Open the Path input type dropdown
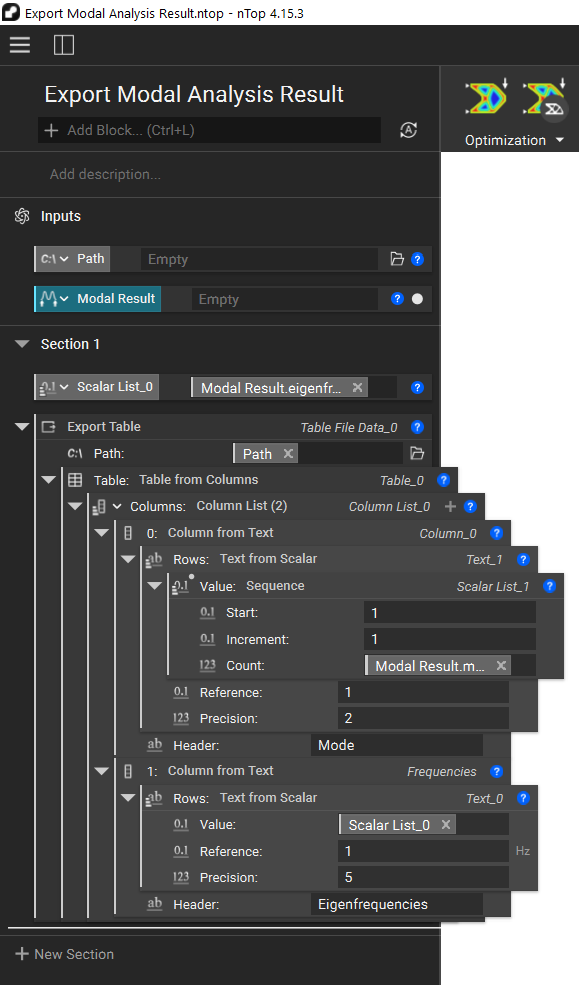This screenshot has height=985, width=579. coord(55,259)
